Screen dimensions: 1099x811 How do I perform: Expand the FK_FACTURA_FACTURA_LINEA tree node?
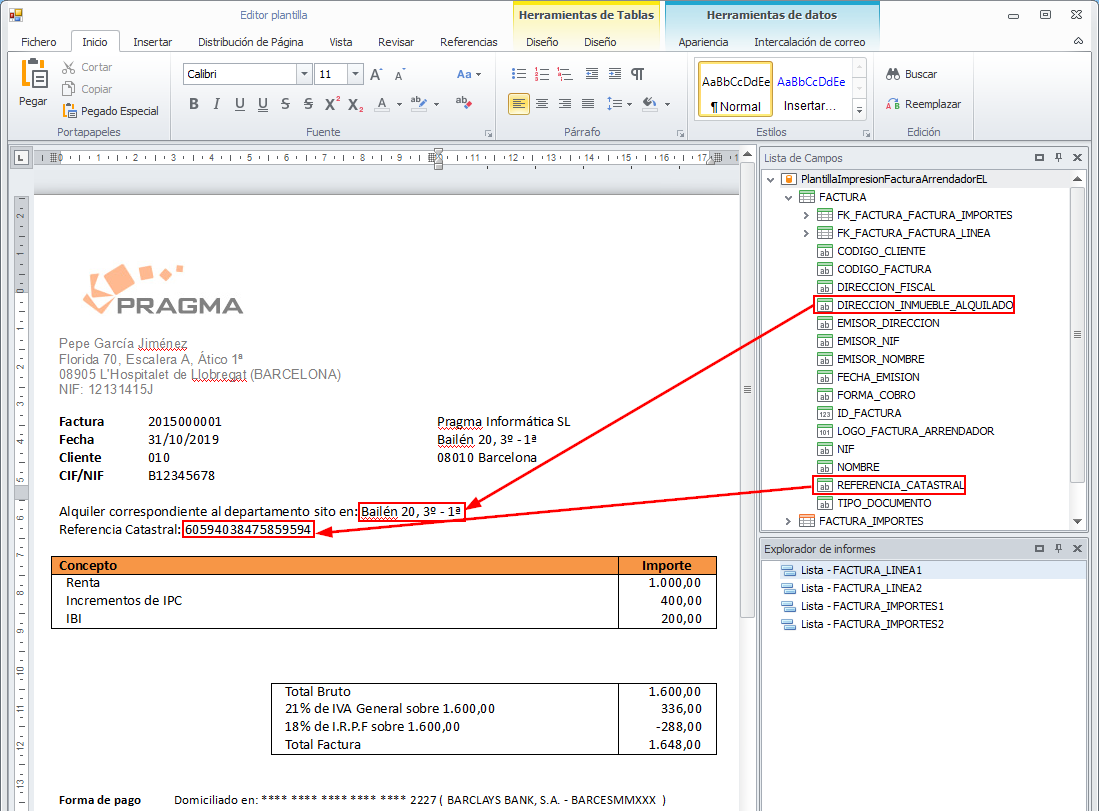tap(806, 233)
